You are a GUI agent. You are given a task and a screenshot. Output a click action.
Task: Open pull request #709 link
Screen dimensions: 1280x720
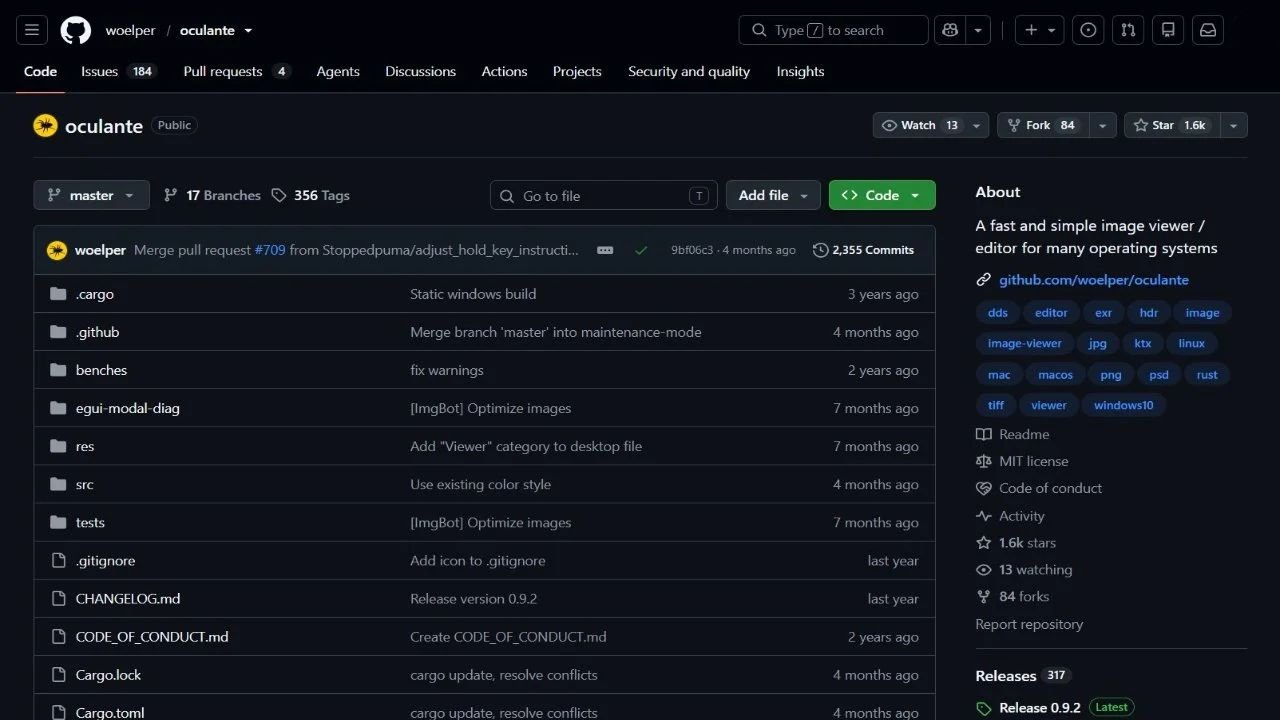click(270, 250)
